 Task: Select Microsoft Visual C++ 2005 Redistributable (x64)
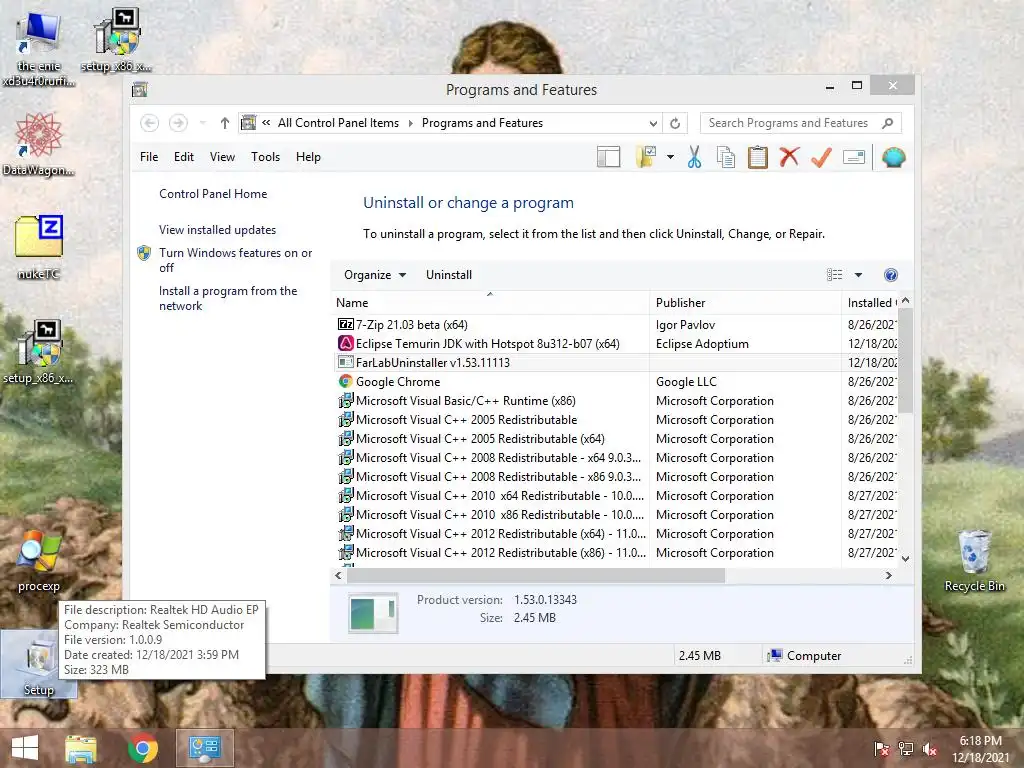tap(614, 439)
